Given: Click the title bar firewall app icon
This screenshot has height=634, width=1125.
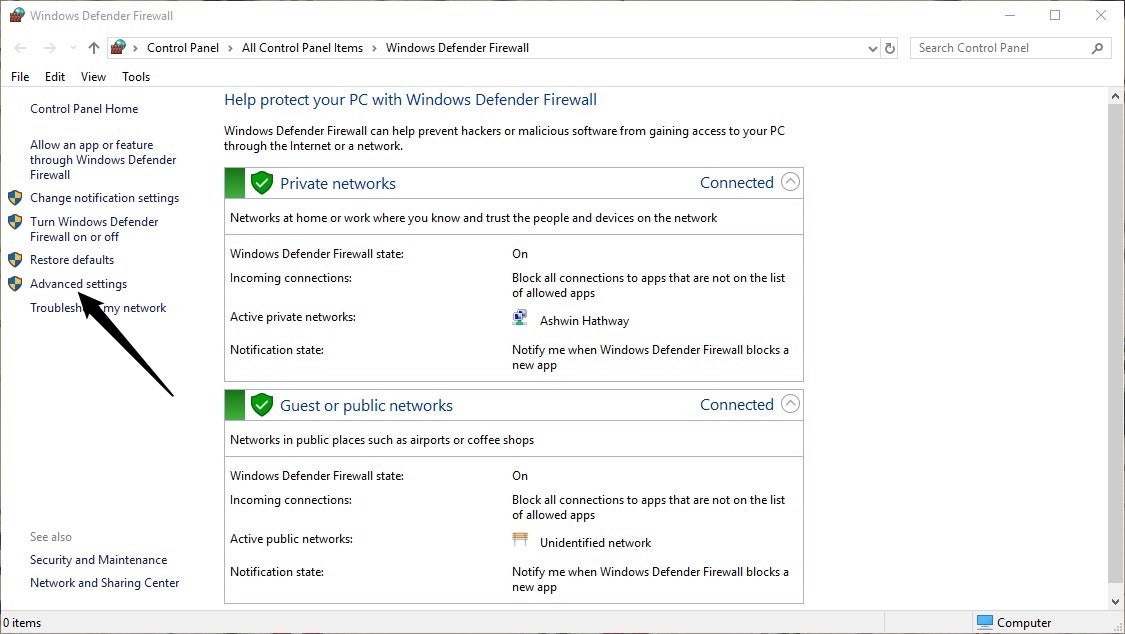Looking at the screenshot, I should tap(17, 15).
